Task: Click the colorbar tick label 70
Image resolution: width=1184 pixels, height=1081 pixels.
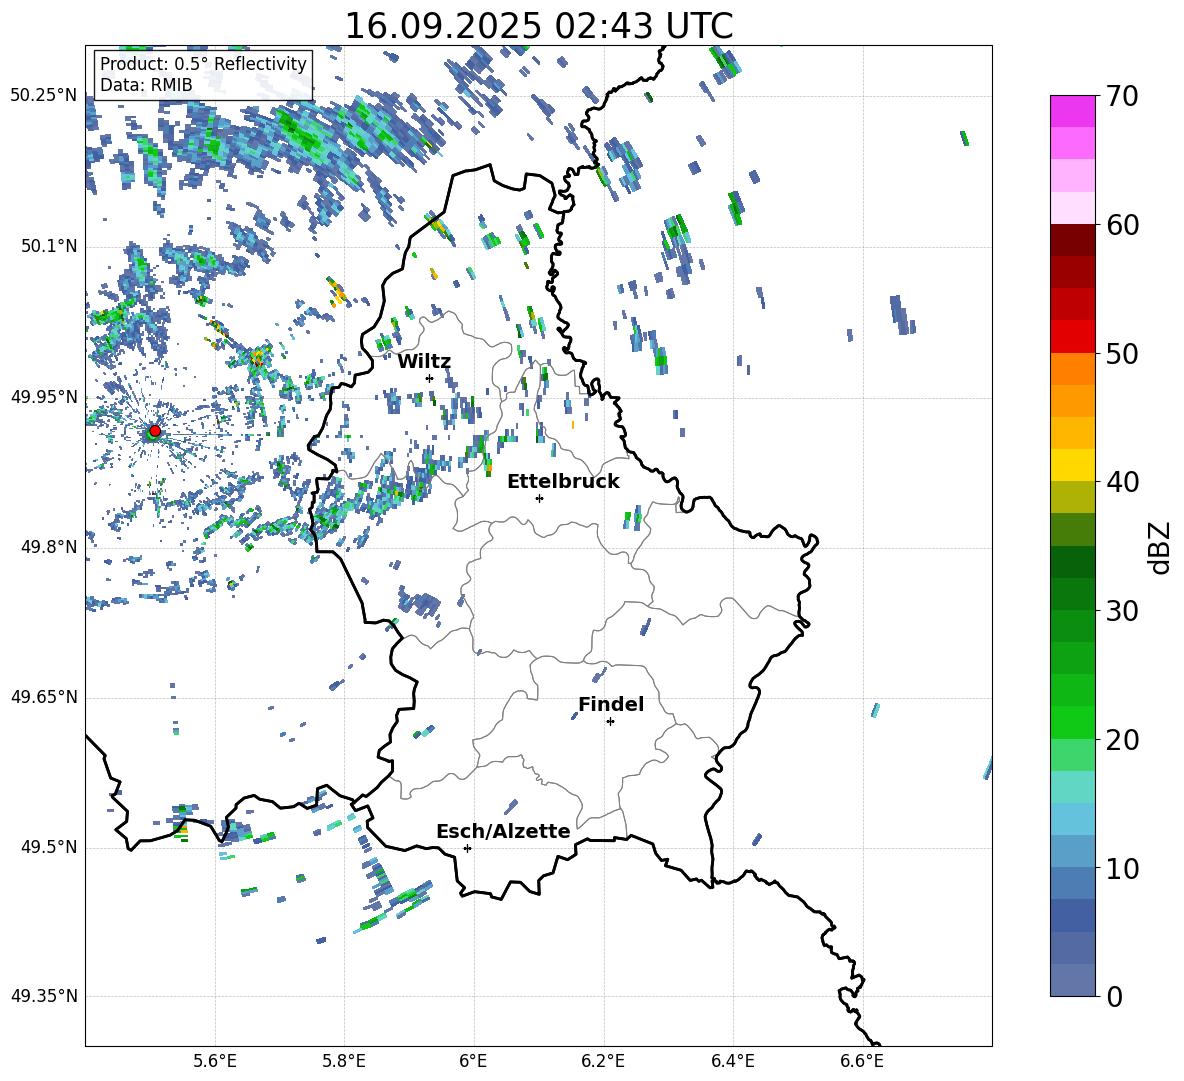Action: [x=1122, y=96]
